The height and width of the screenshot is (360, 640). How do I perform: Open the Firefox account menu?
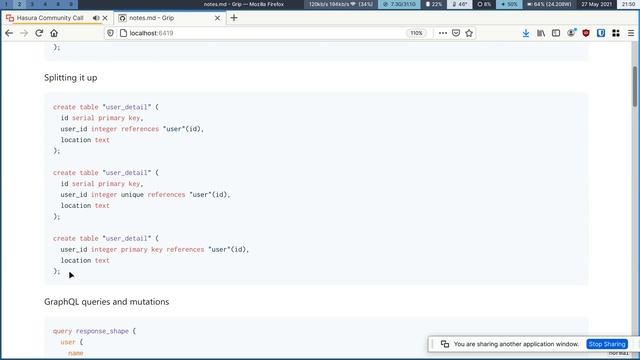pos(571,33)
